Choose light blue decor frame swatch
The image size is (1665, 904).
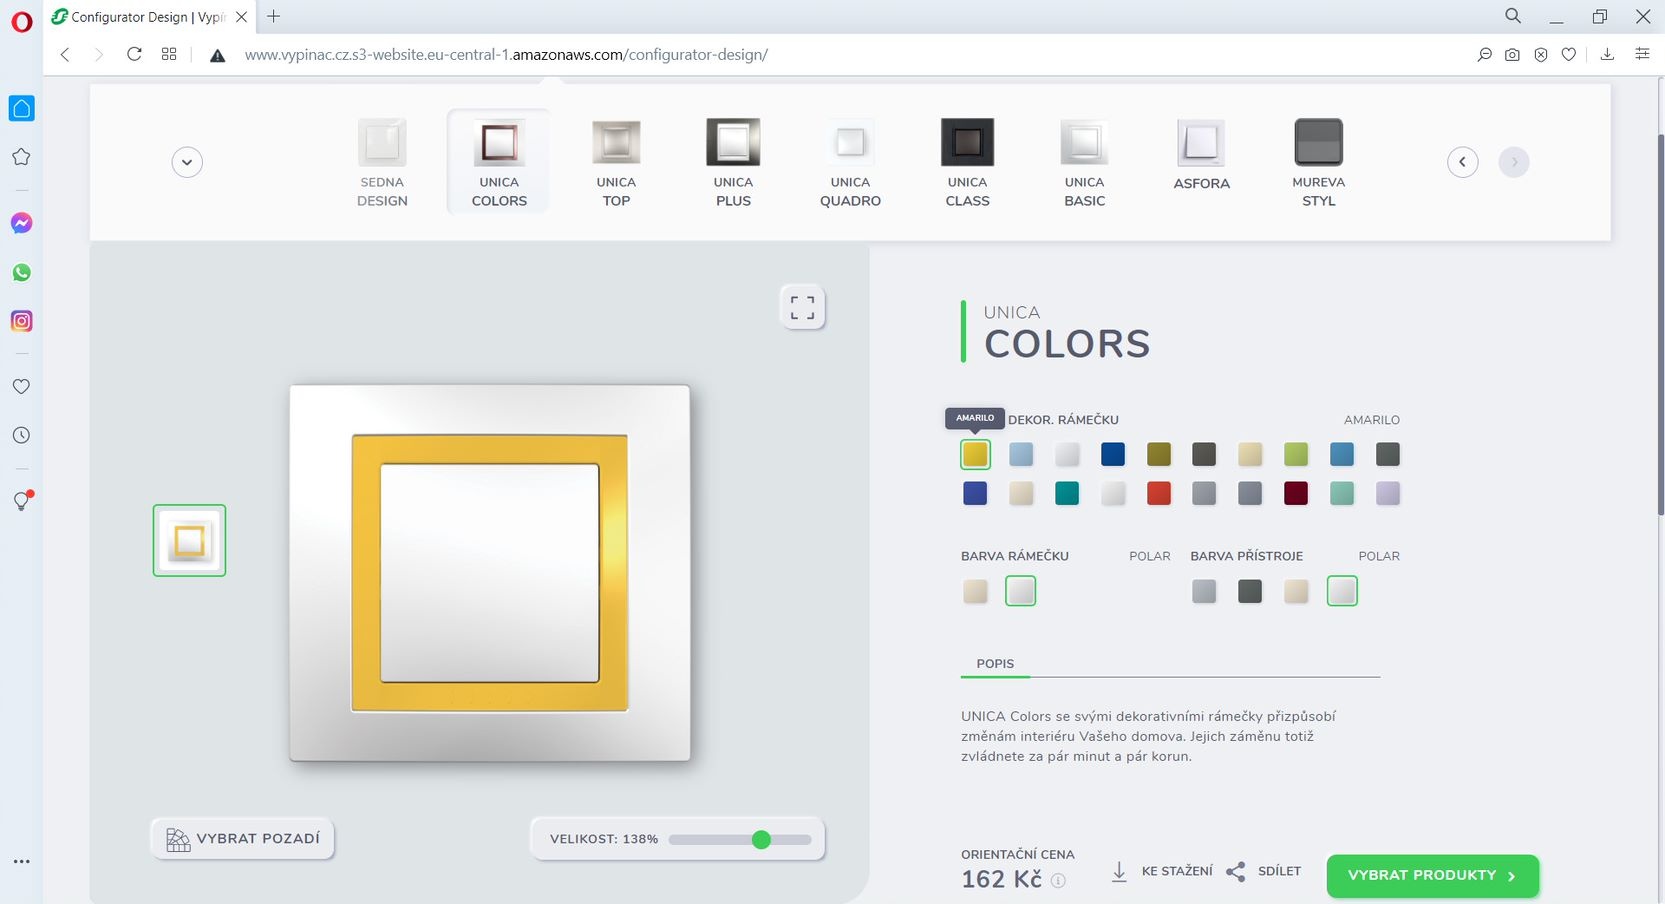pos(1021,454)
